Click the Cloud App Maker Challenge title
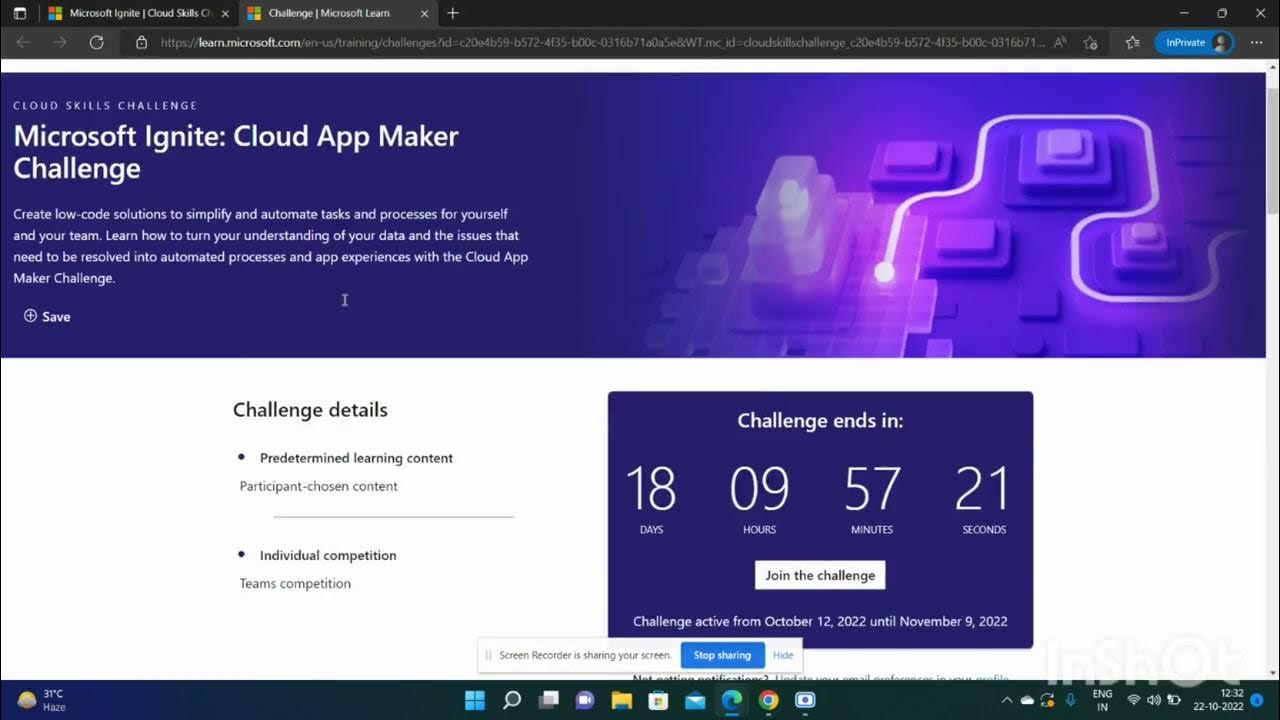Screen dimensions: 1280x720 236,152
